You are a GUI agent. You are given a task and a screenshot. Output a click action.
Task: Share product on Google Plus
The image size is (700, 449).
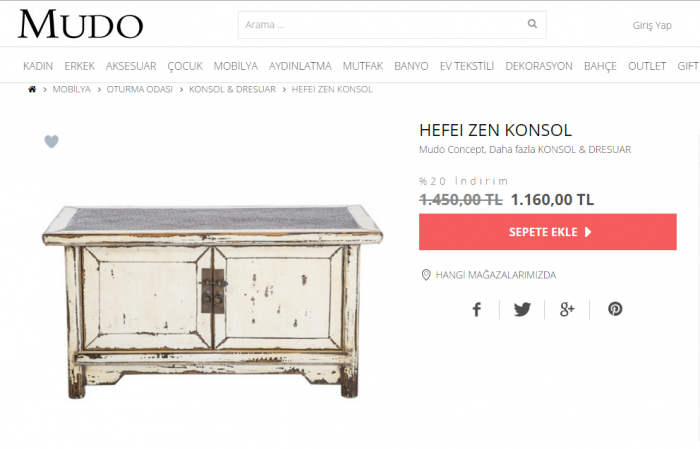point(567,309)
